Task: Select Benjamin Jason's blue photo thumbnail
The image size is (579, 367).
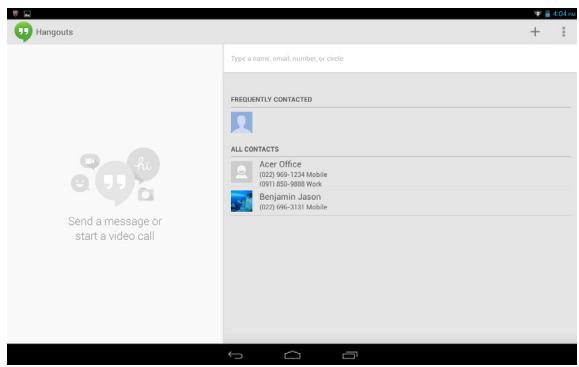Action: point(241,201)
